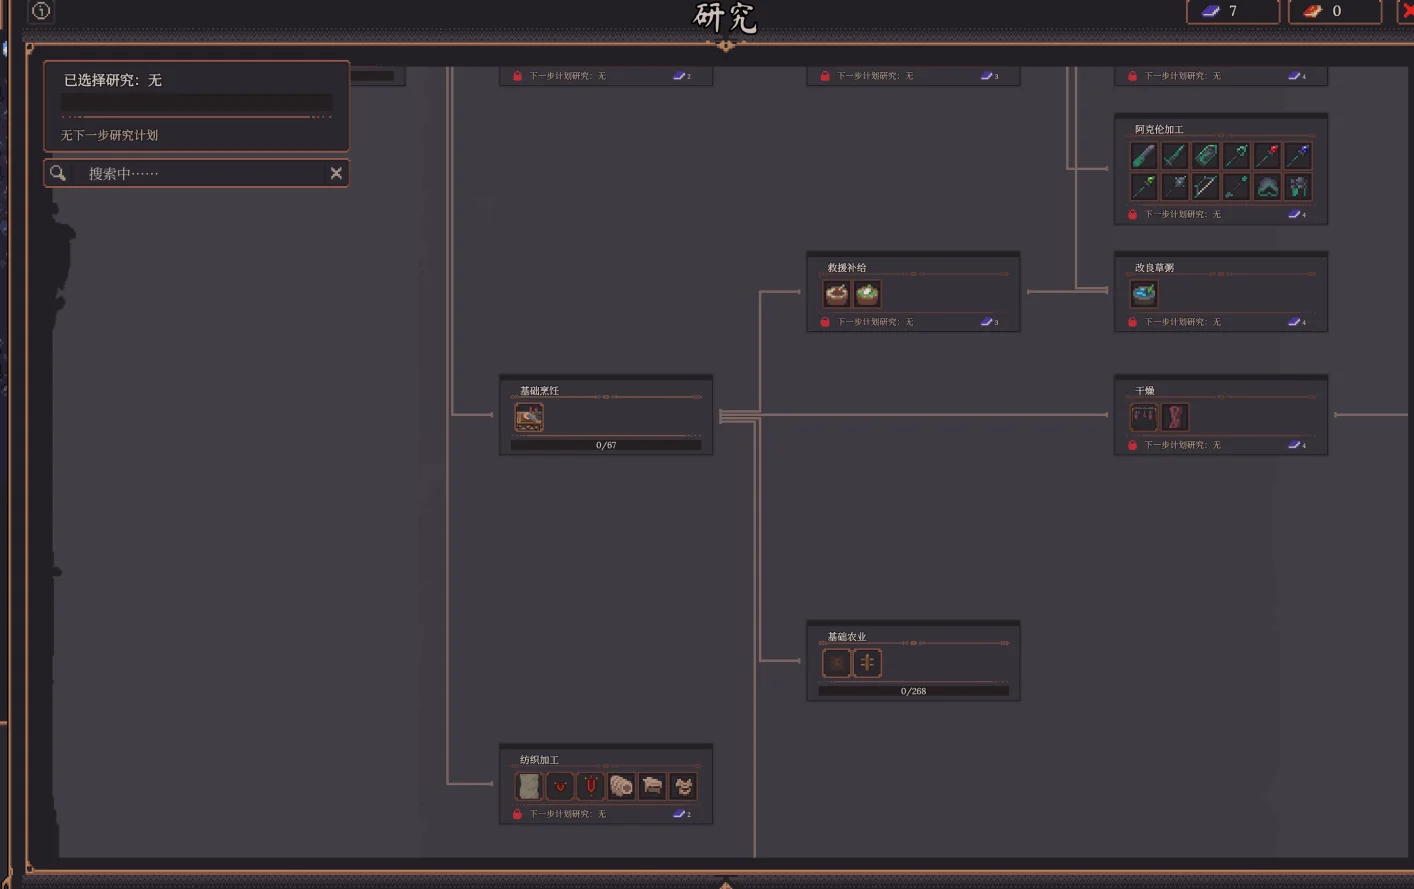
Task: Select the wooden scarecrow post icon in 基础农业
Action: [867, 663]
